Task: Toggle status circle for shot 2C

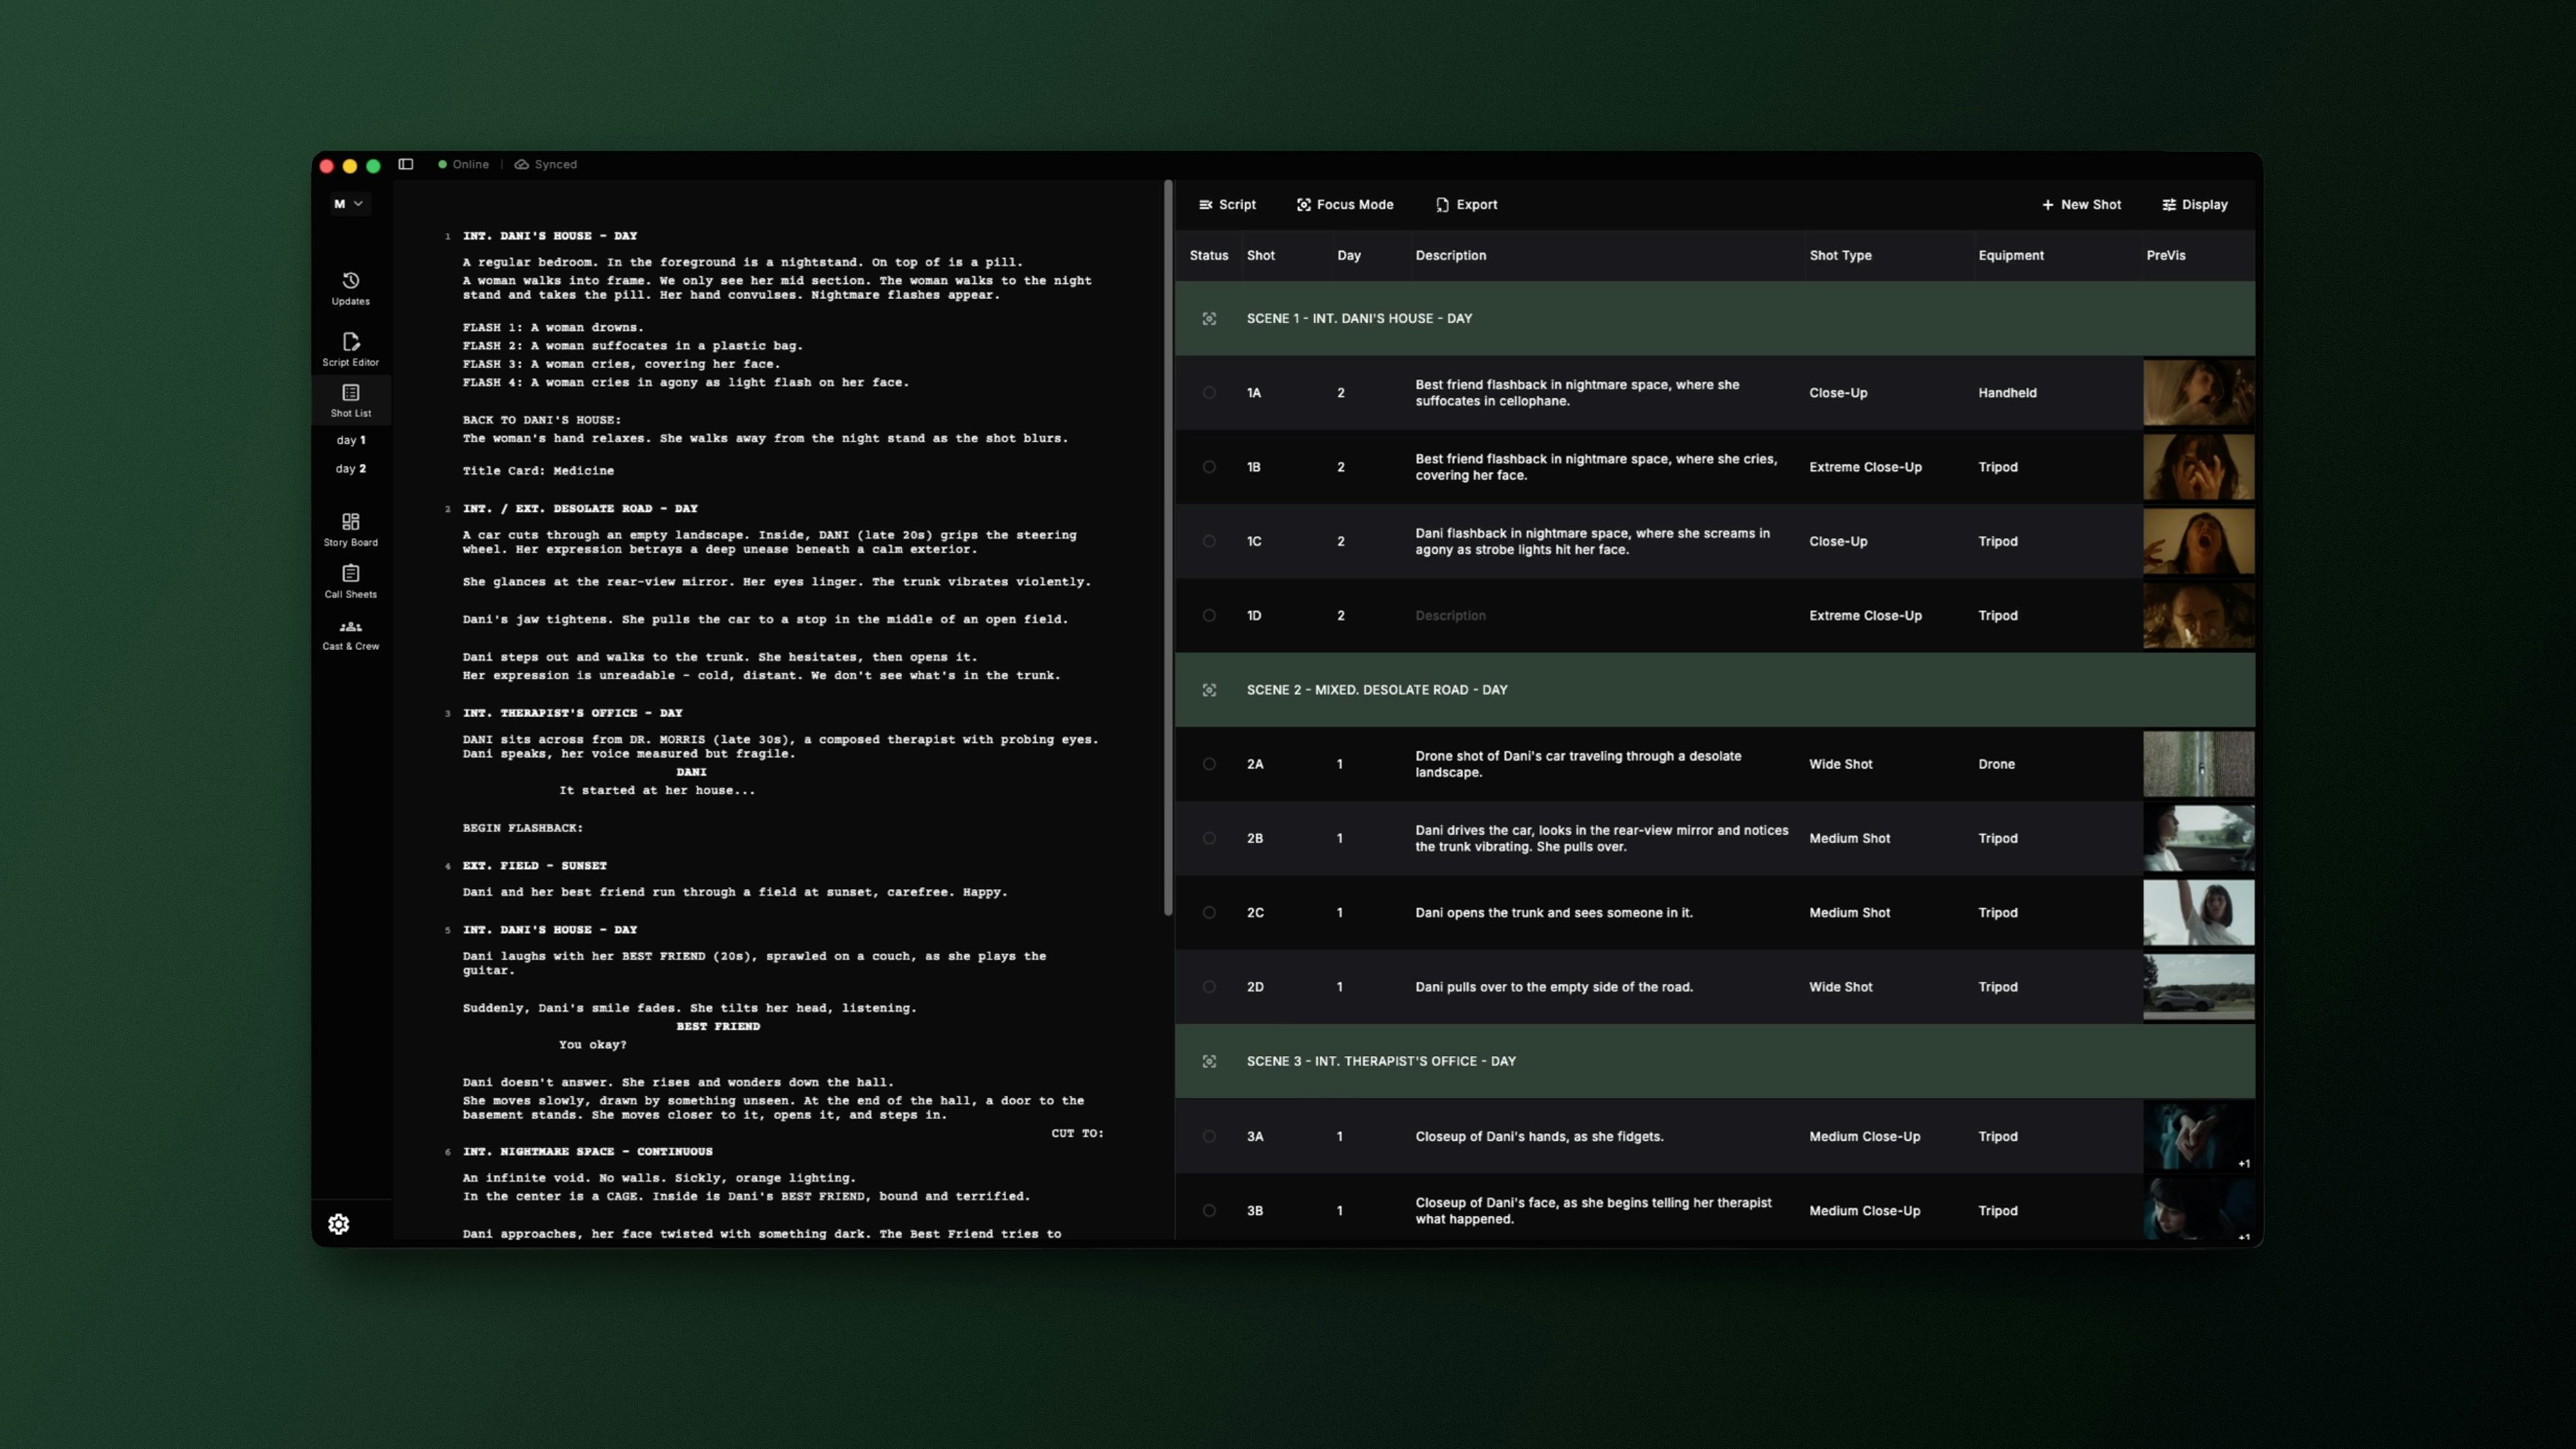Action: [x=1209, y=912]
